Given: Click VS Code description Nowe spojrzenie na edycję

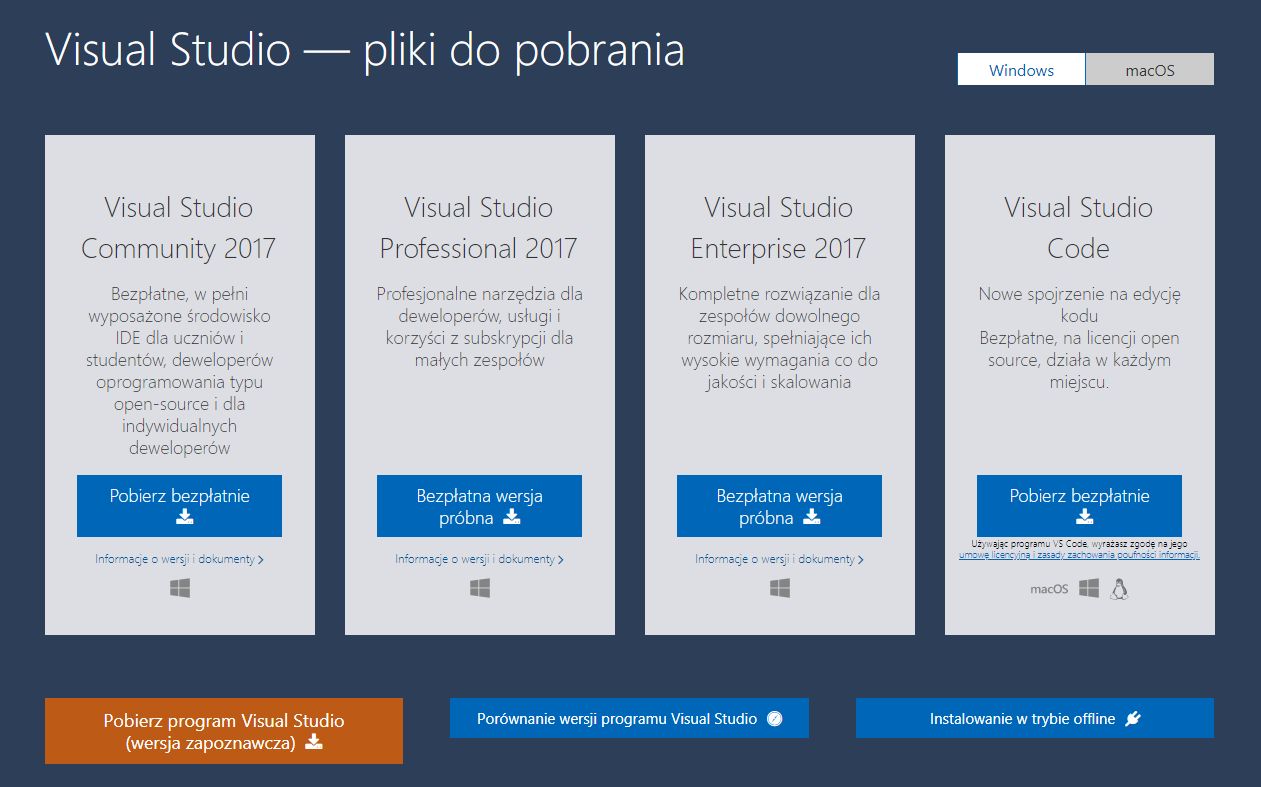Looking at the screenshot, I should [1079, 338].
